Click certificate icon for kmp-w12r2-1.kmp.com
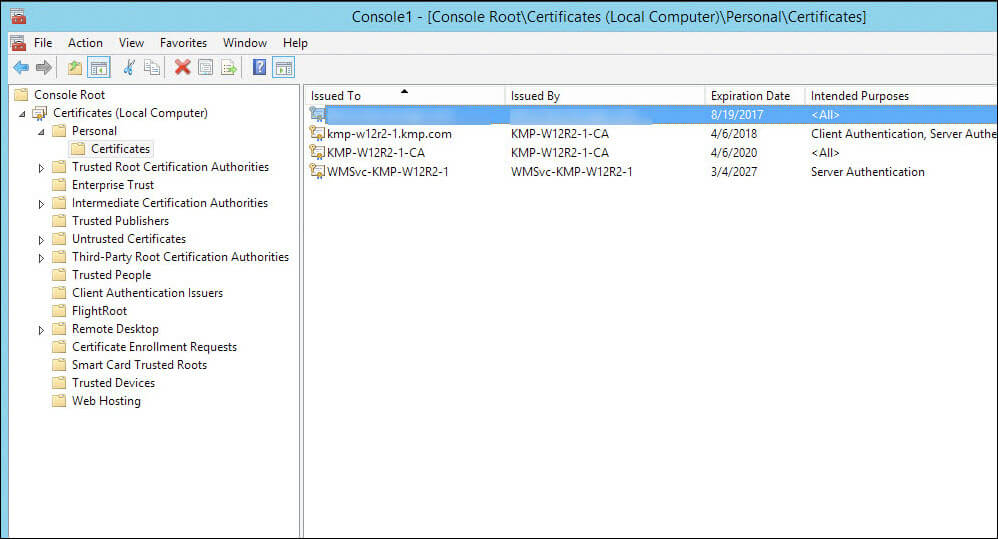Image resolution: width=998 pixels, height=539 pixels. point(317,134)
